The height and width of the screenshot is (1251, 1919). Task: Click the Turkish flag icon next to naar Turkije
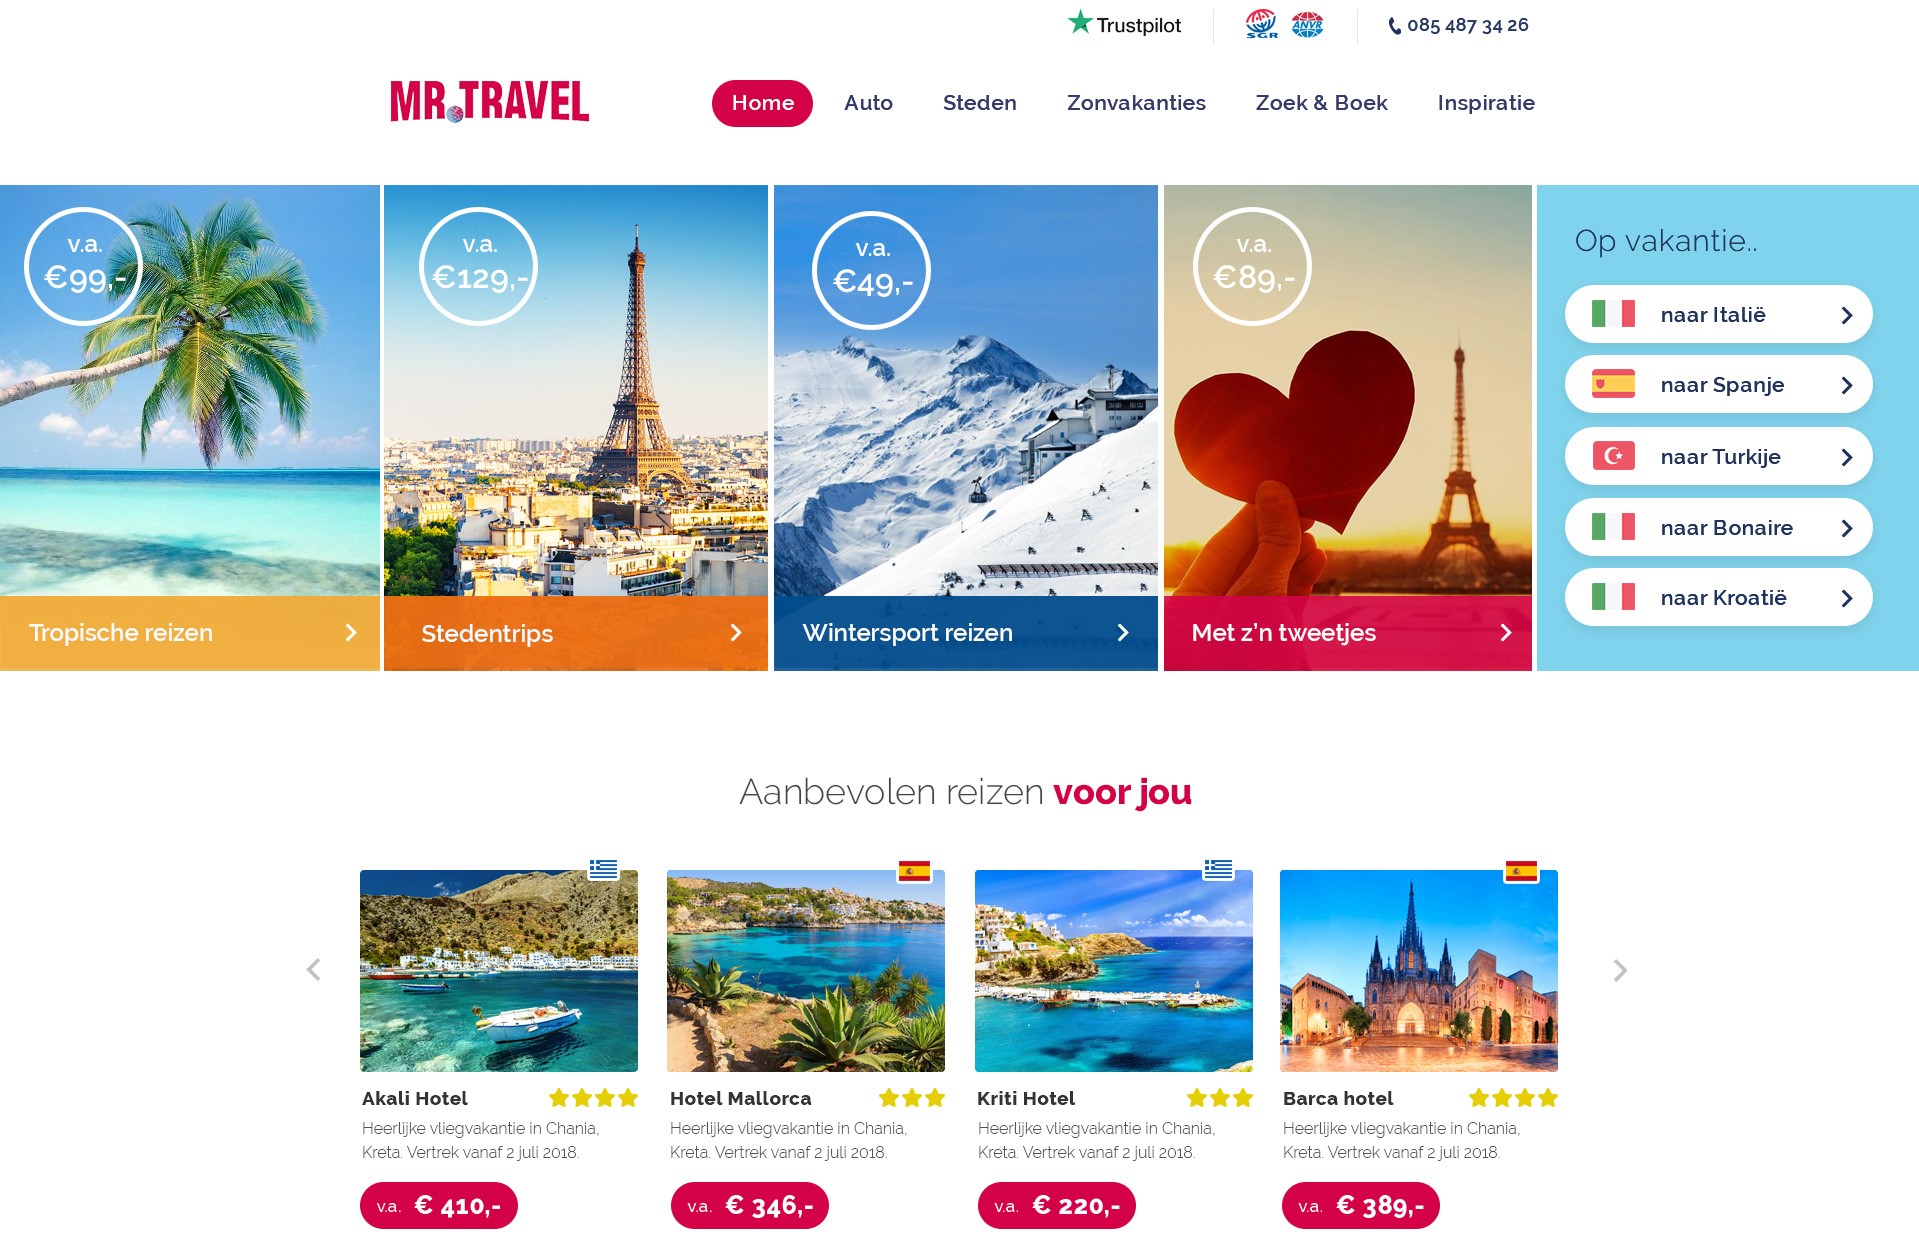1613,456
